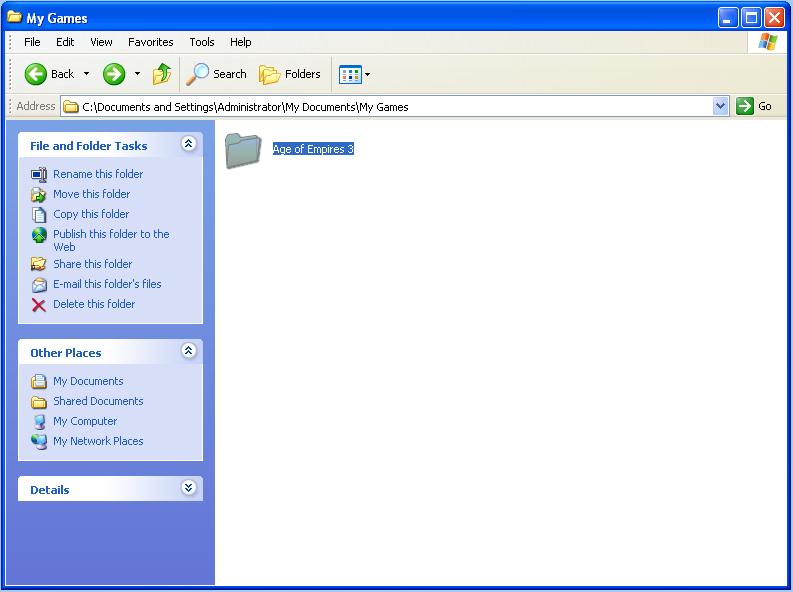Open the Help menu
The width and height of the screenshot is (793, 592).
coord(241,42)
